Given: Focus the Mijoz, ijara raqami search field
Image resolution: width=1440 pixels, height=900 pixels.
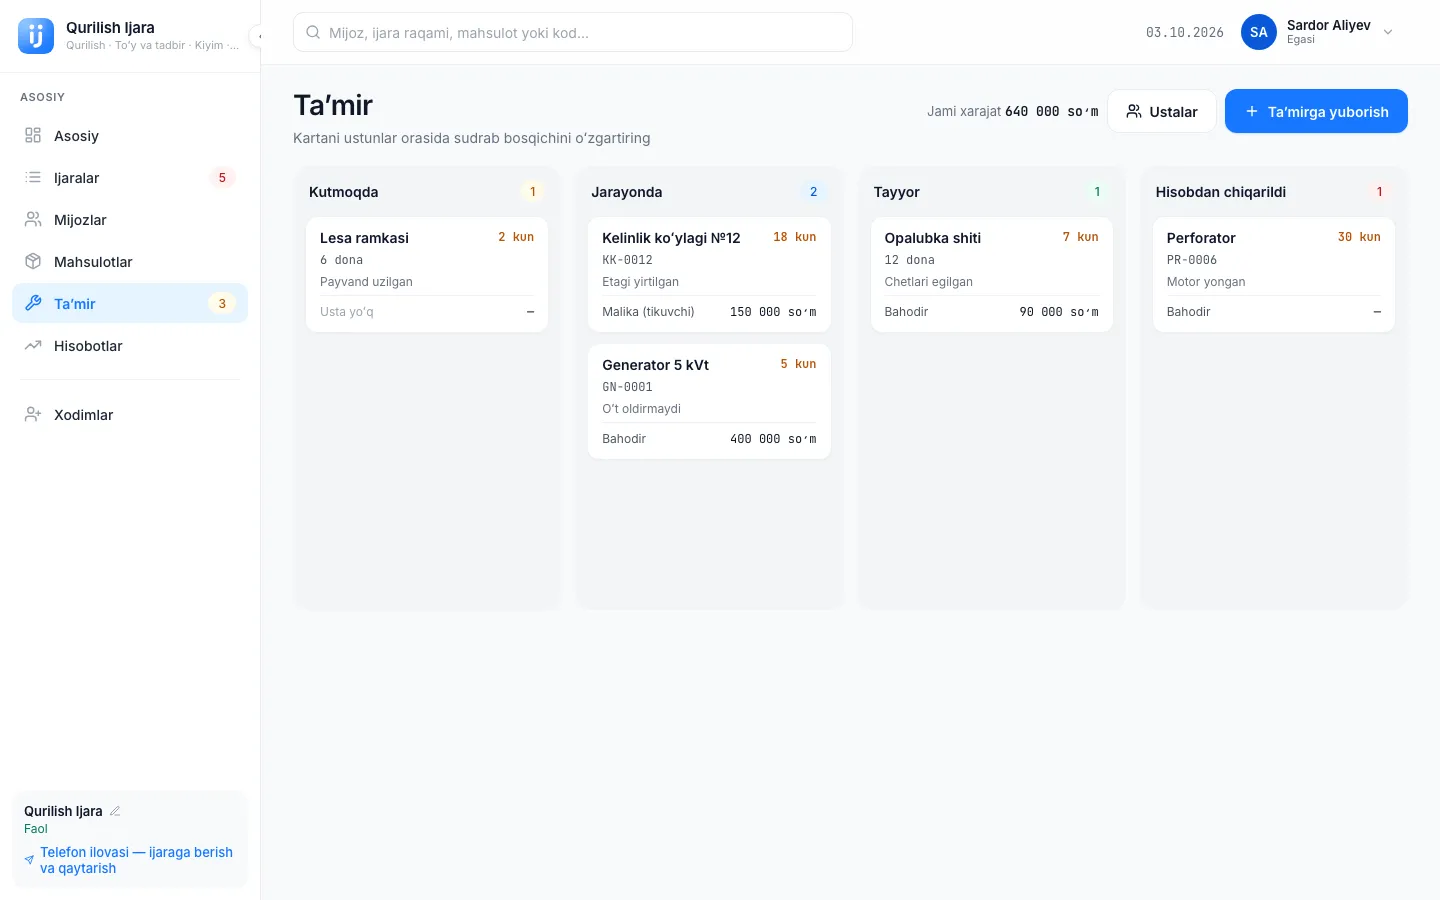Looking at the screenshot, I should click(x=573, y=32).
